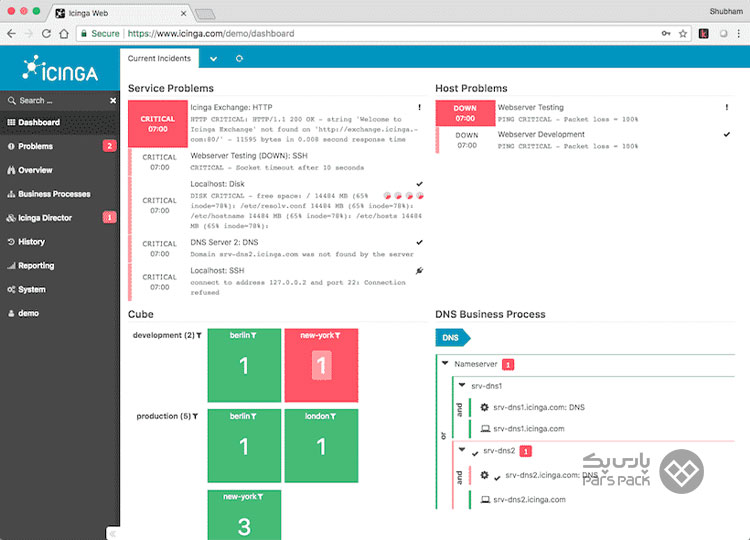
Task: Click the green production berlin cube tile
Action: [x=244, y=446]
